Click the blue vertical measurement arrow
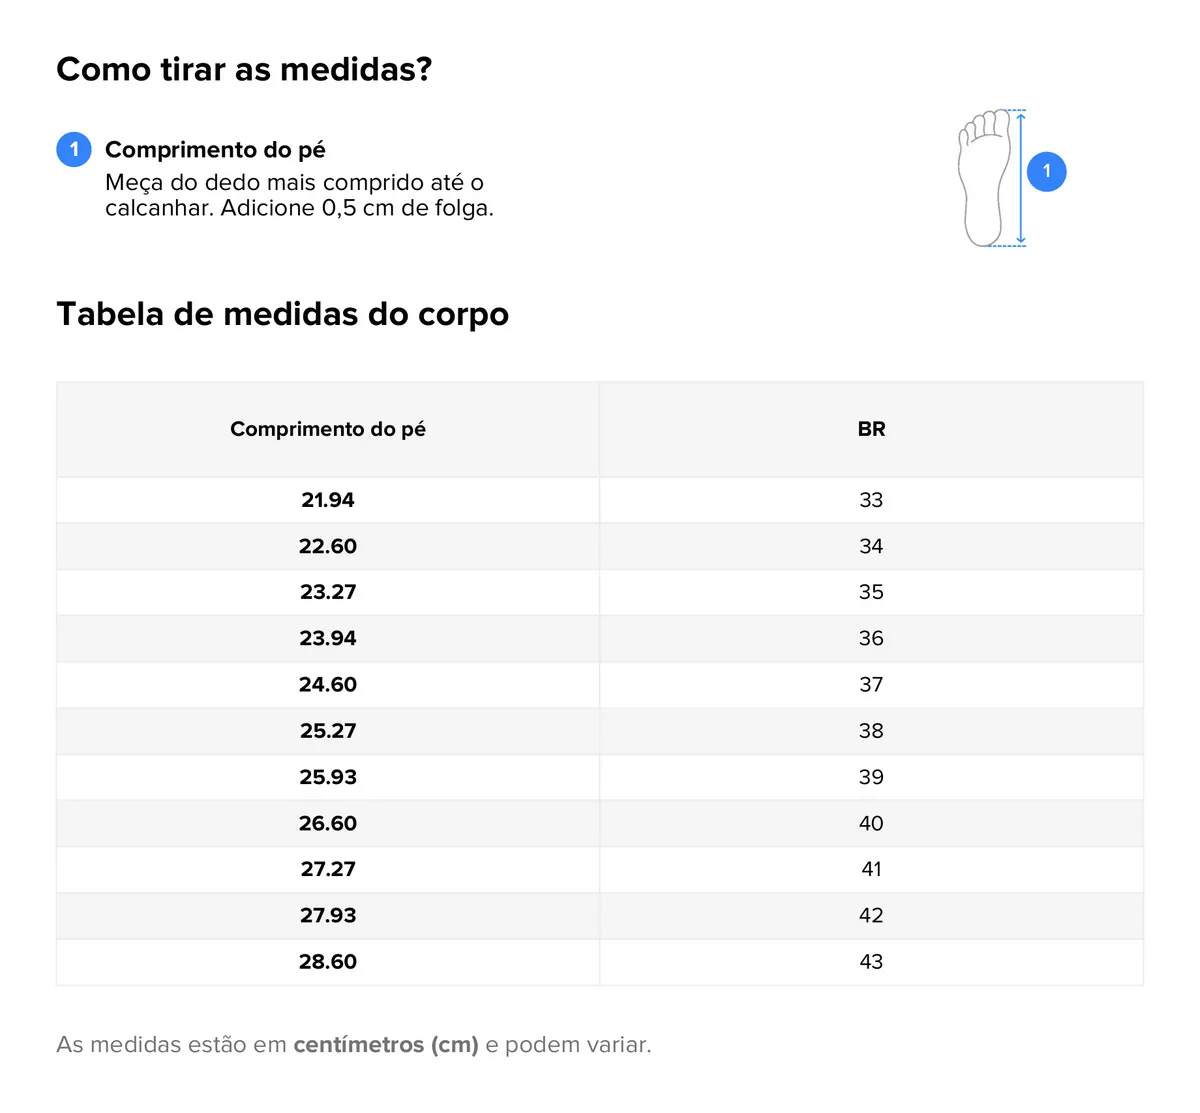The image size is (1200, 1113). [x=1021, y=178]
